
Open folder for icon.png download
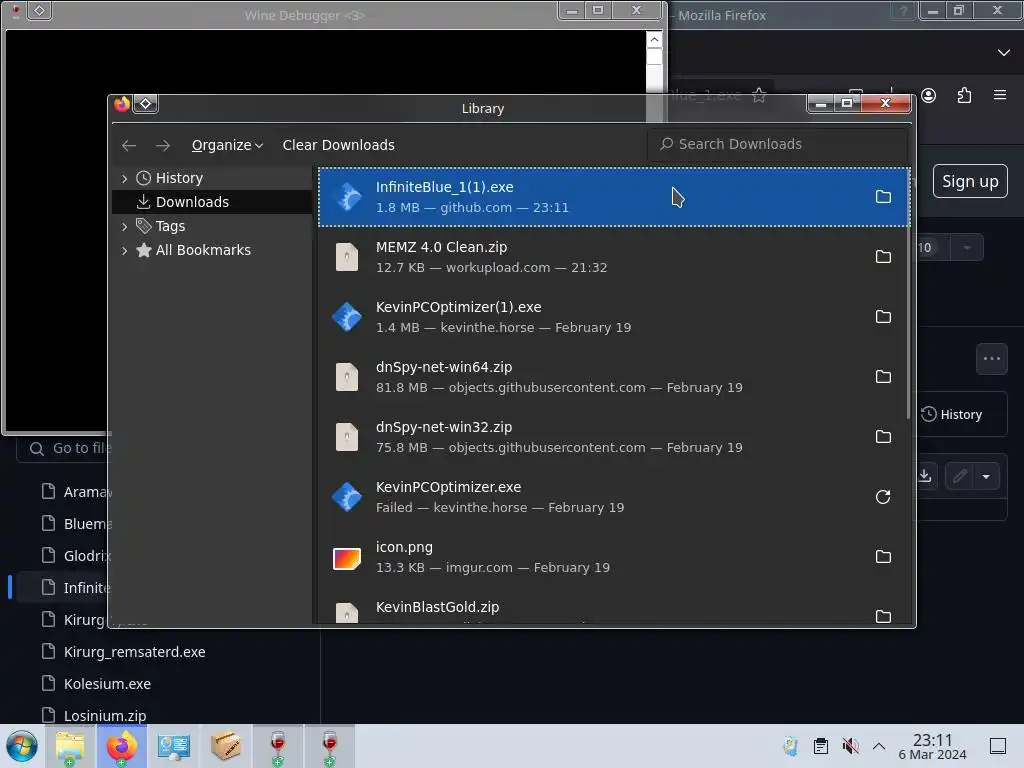click(x=883, y=557)
